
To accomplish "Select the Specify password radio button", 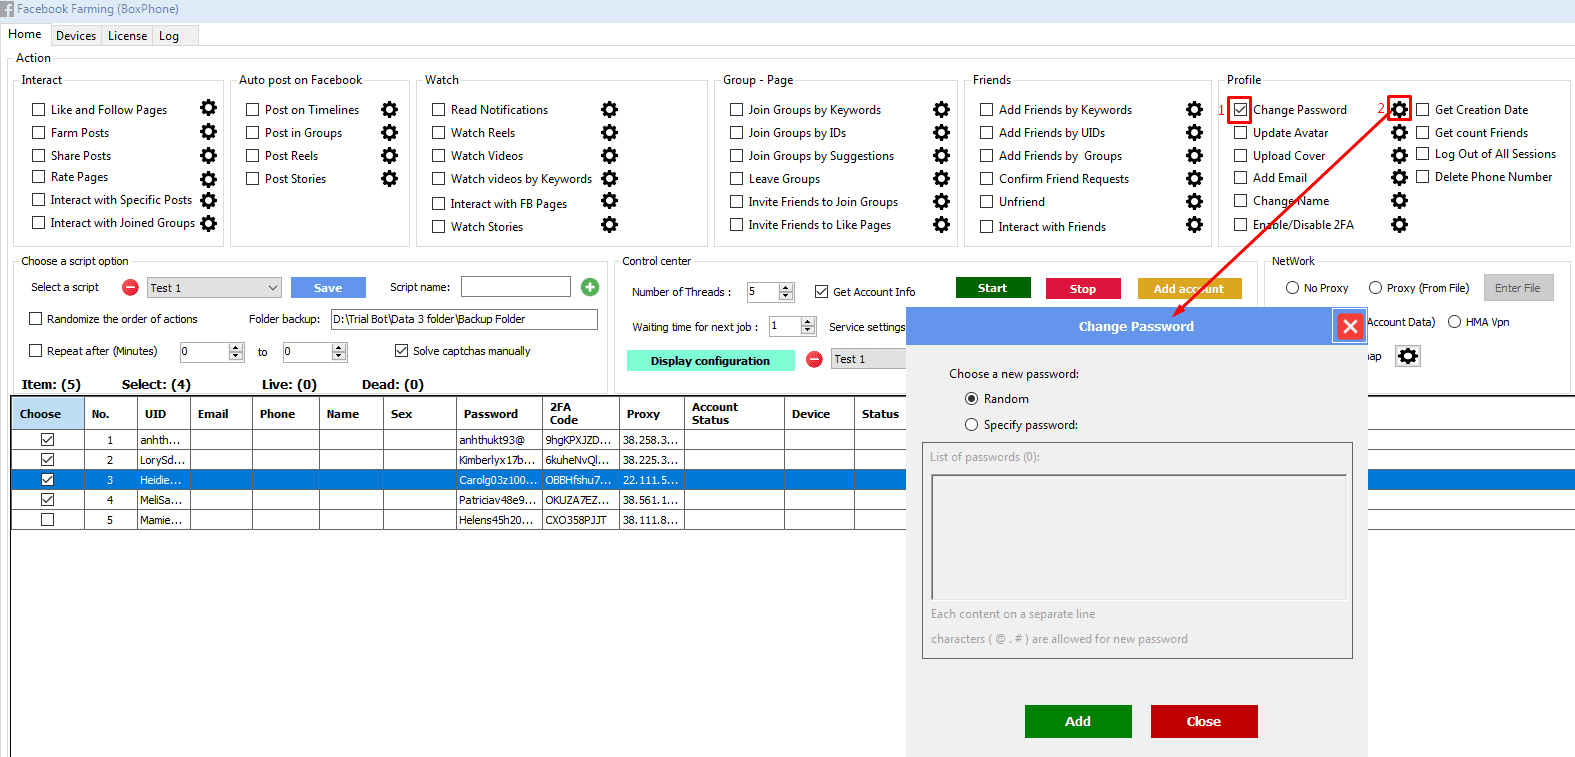I will [x=971, y=424].
